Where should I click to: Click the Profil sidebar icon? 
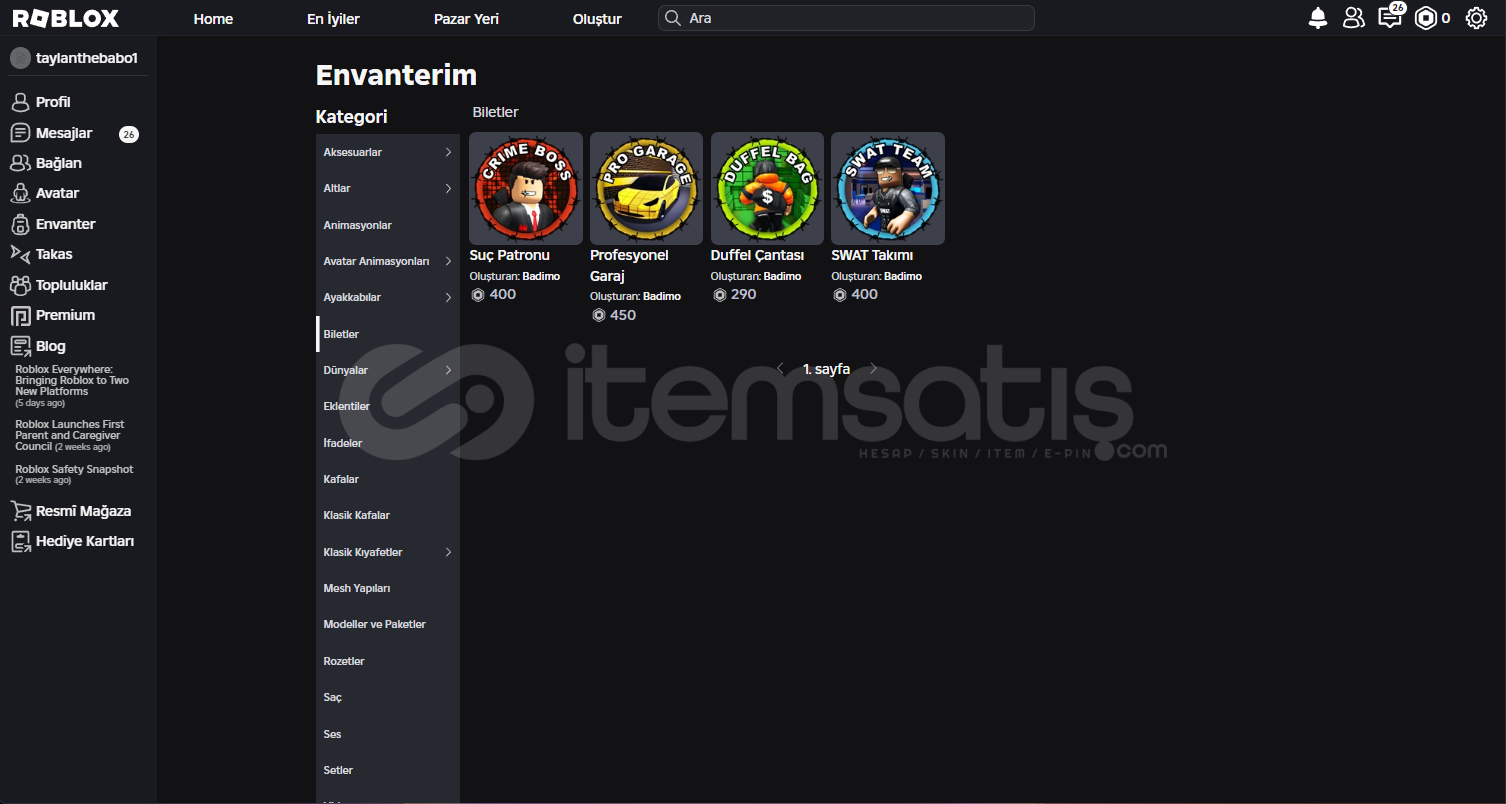[20, 102]
